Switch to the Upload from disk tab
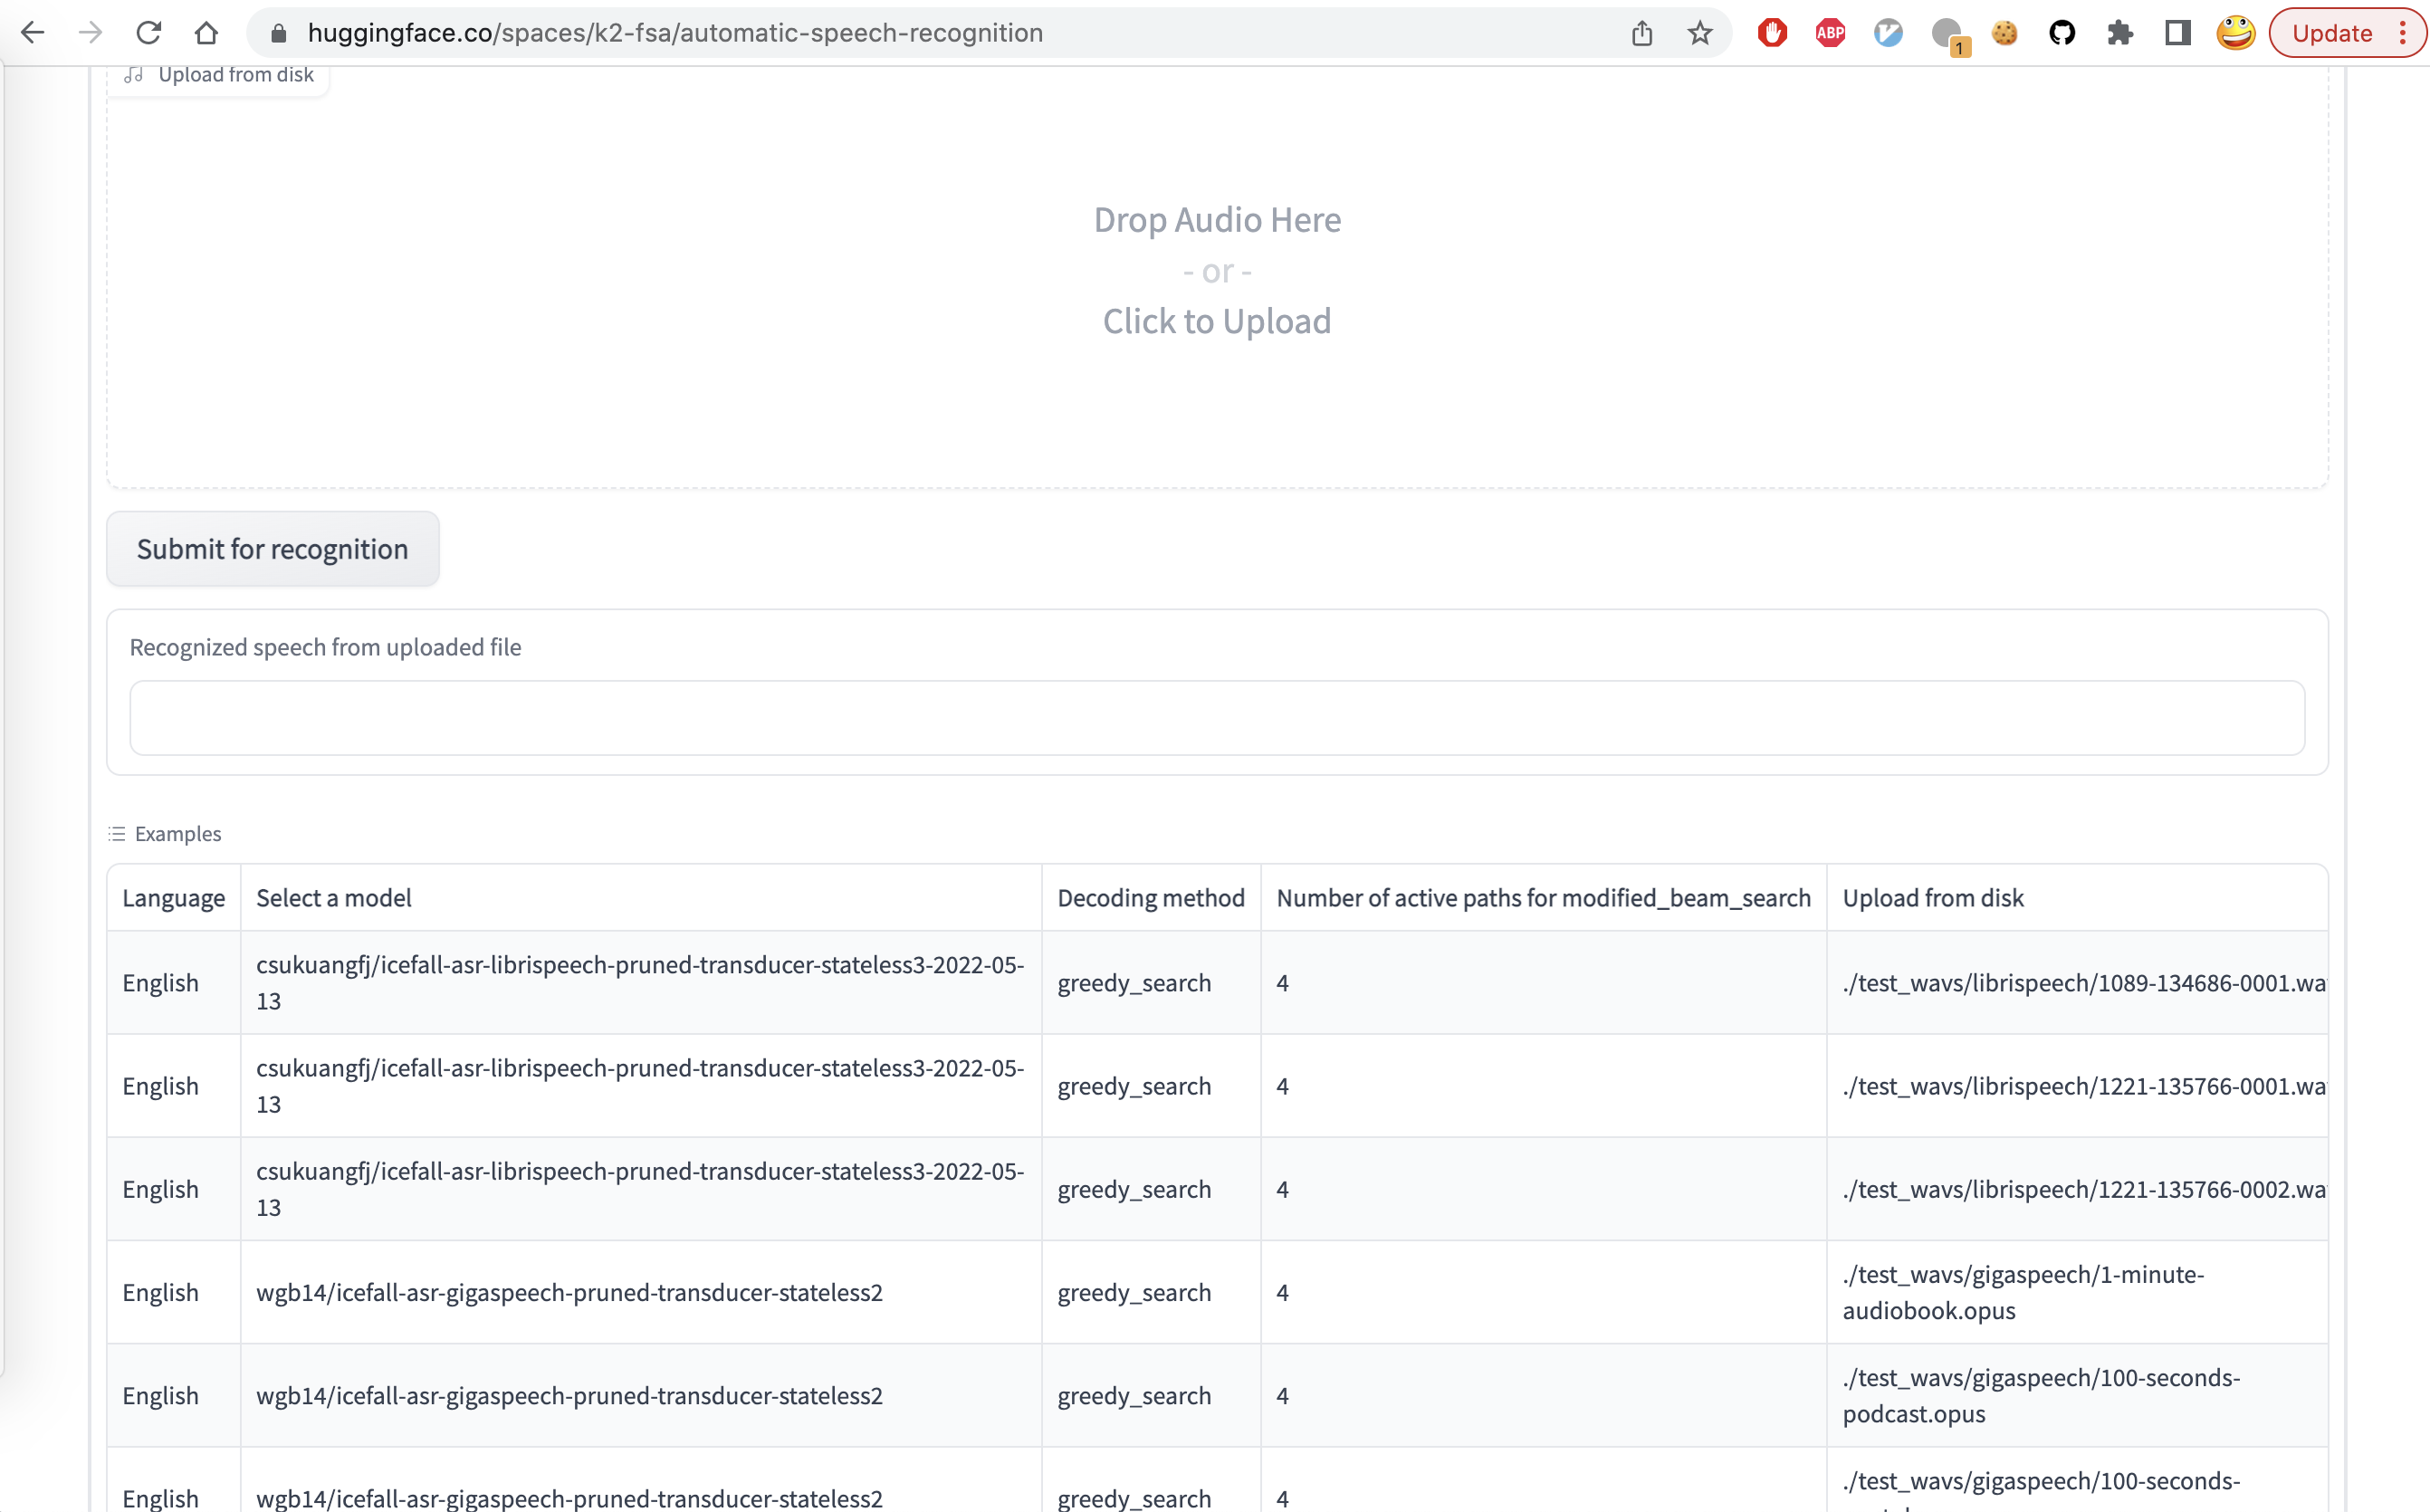Screen dimensions: 2430x1512 click(x=222, y=74)
